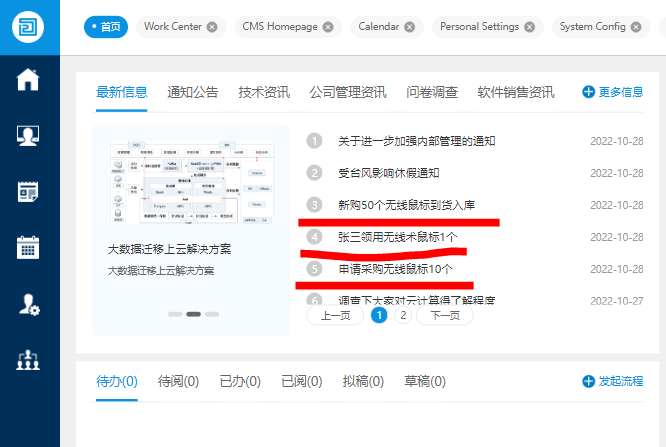This screenshot has height=447, width=666.
Task: Switch to the Work Center tab
Action: (172, 27)
